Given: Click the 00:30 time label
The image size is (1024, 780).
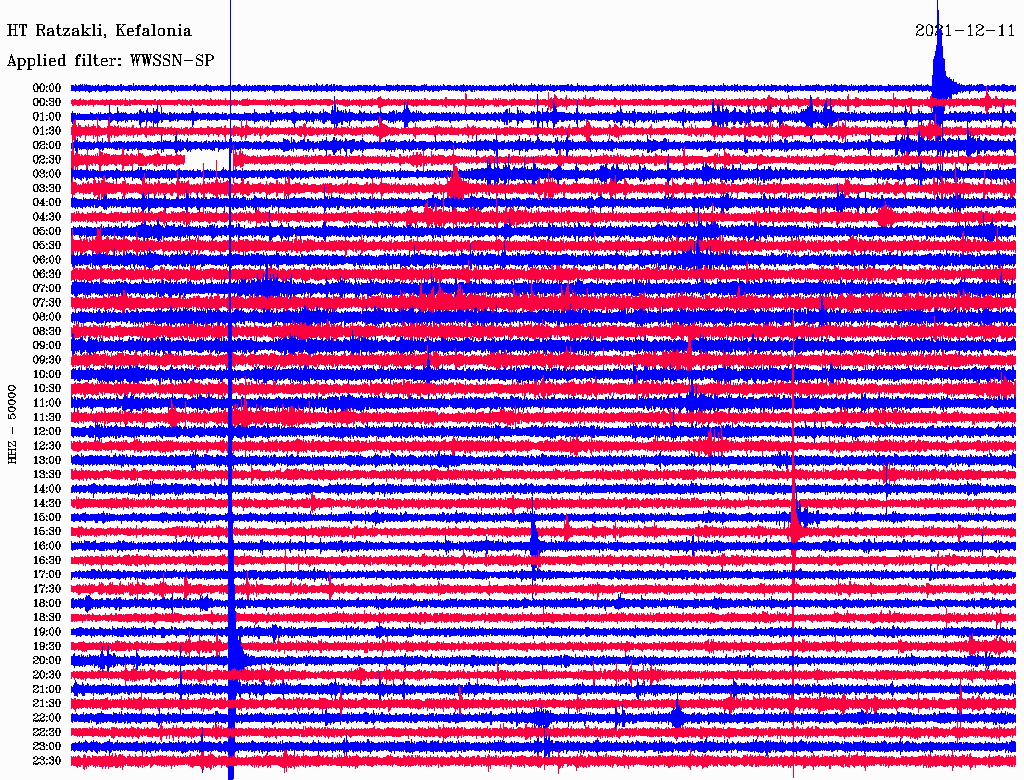Looking at the screenshot, I should 47,102.
